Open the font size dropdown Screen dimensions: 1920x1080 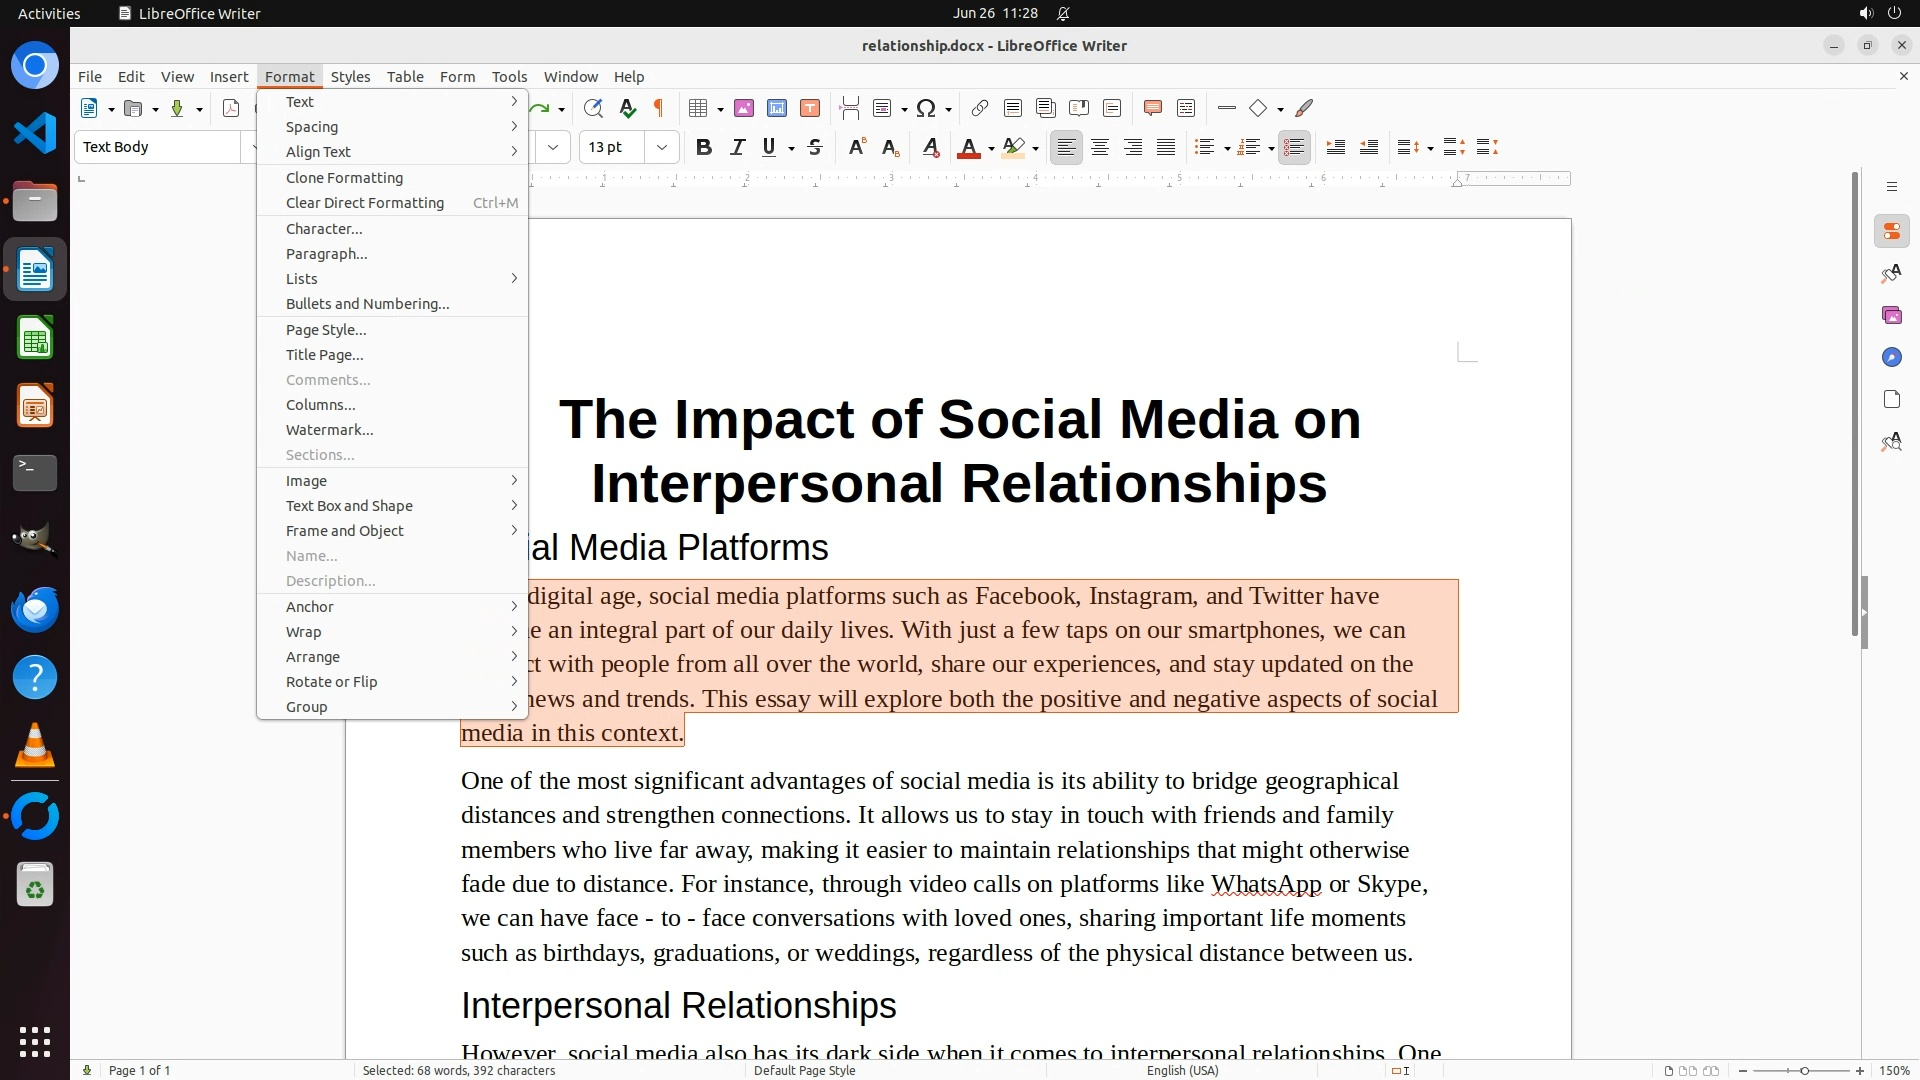click(x=661, y=148)
